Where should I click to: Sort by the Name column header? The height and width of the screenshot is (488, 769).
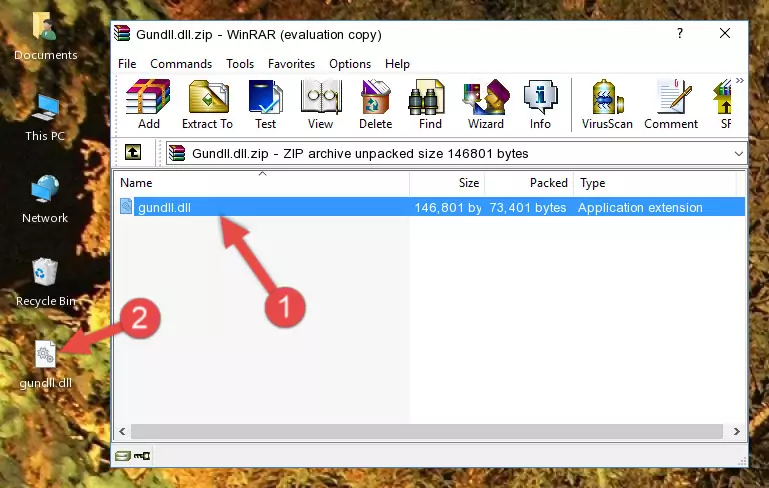(262, 183)
